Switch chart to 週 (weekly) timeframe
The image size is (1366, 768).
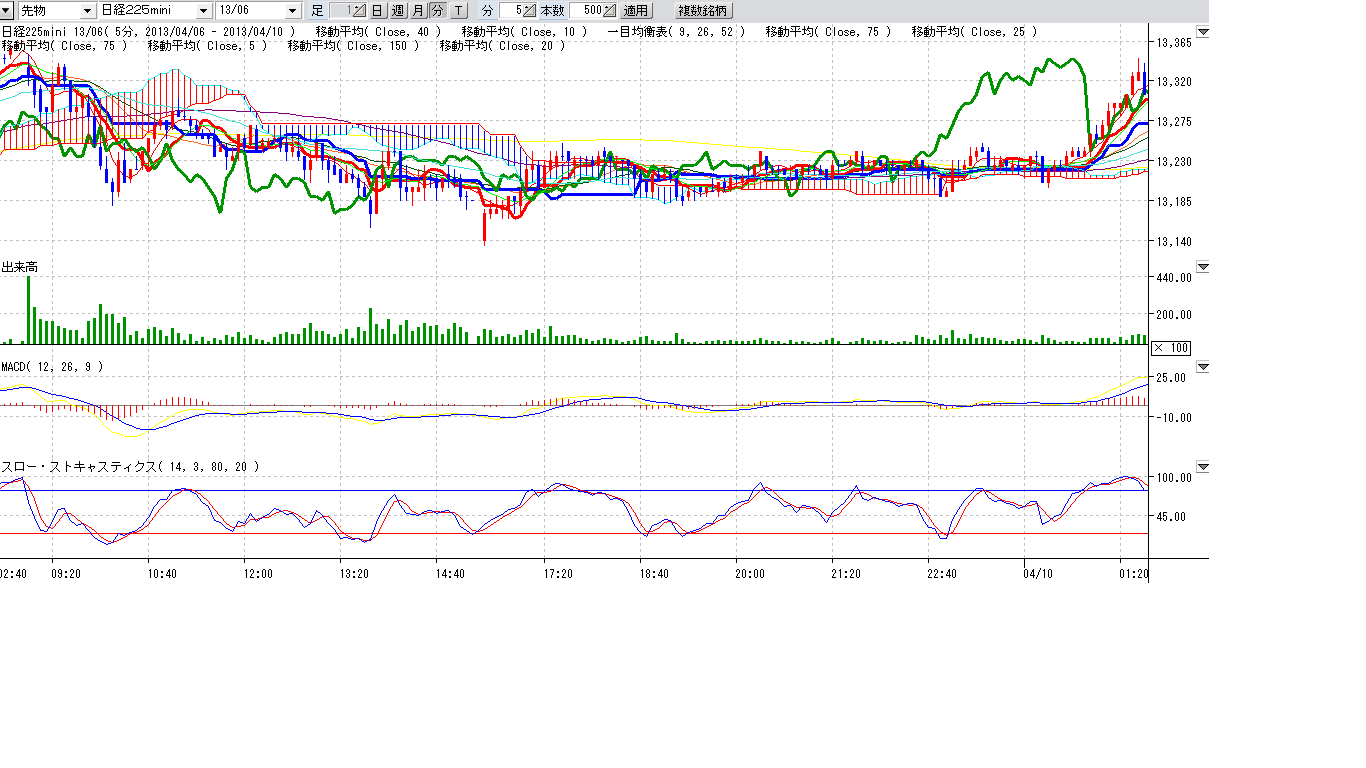click(397, 11)
